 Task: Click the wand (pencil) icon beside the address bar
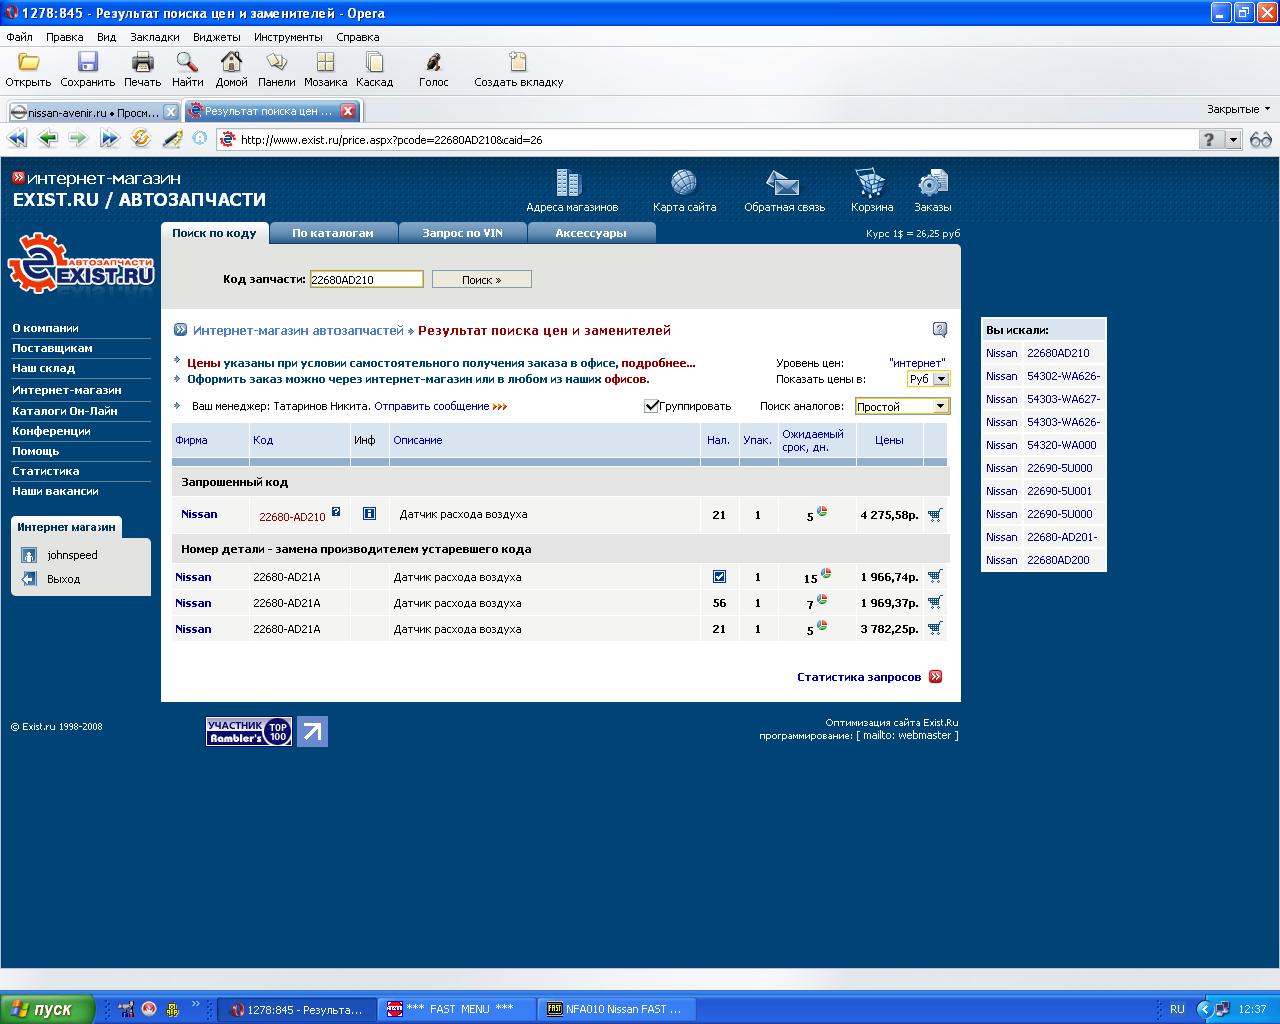tap(172, 139)
